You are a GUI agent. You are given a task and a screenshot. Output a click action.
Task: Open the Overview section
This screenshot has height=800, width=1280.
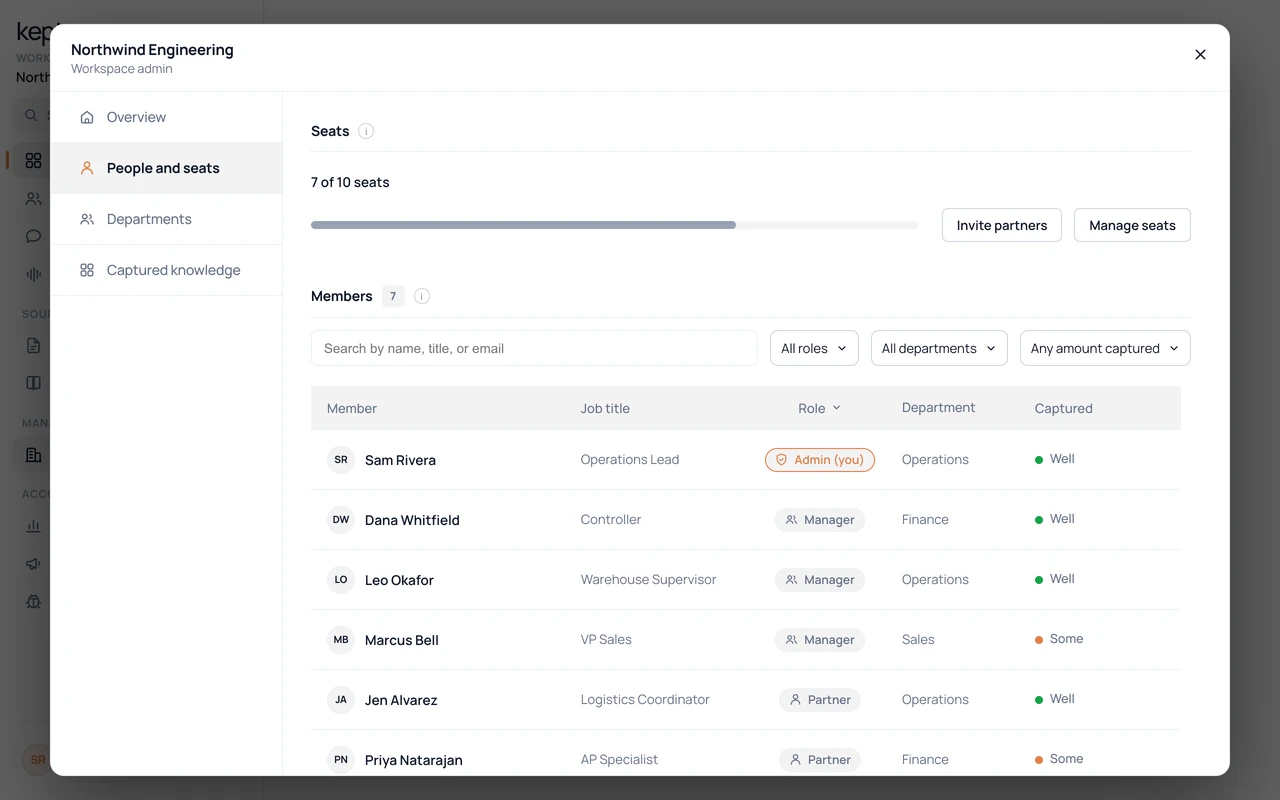(x=166, y=117)
